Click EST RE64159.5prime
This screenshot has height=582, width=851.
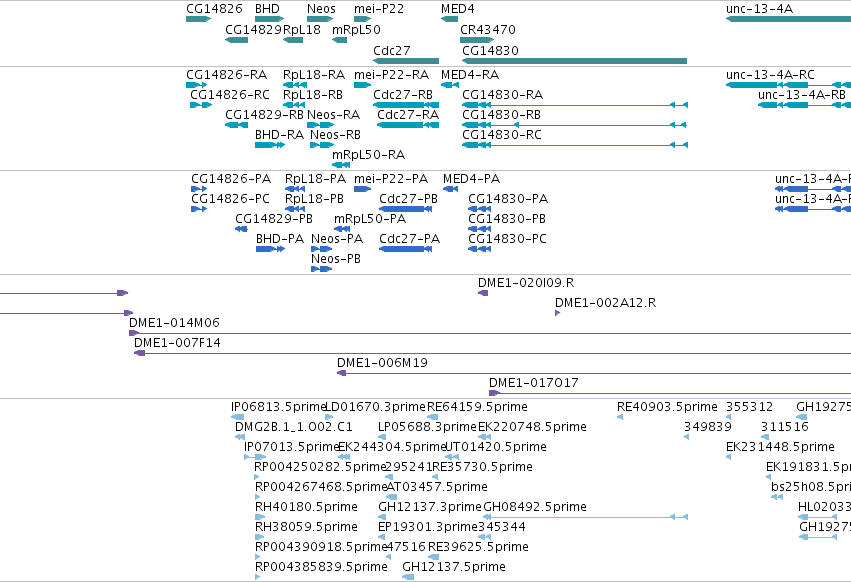(x=433, y=417)
